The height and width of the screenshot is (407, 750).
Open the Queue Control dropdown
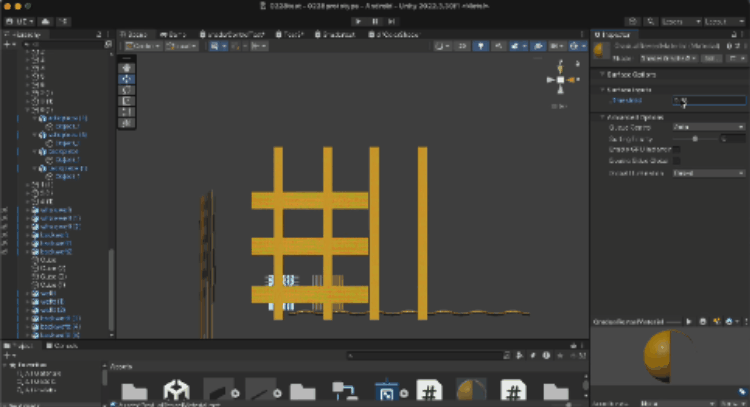709,127
